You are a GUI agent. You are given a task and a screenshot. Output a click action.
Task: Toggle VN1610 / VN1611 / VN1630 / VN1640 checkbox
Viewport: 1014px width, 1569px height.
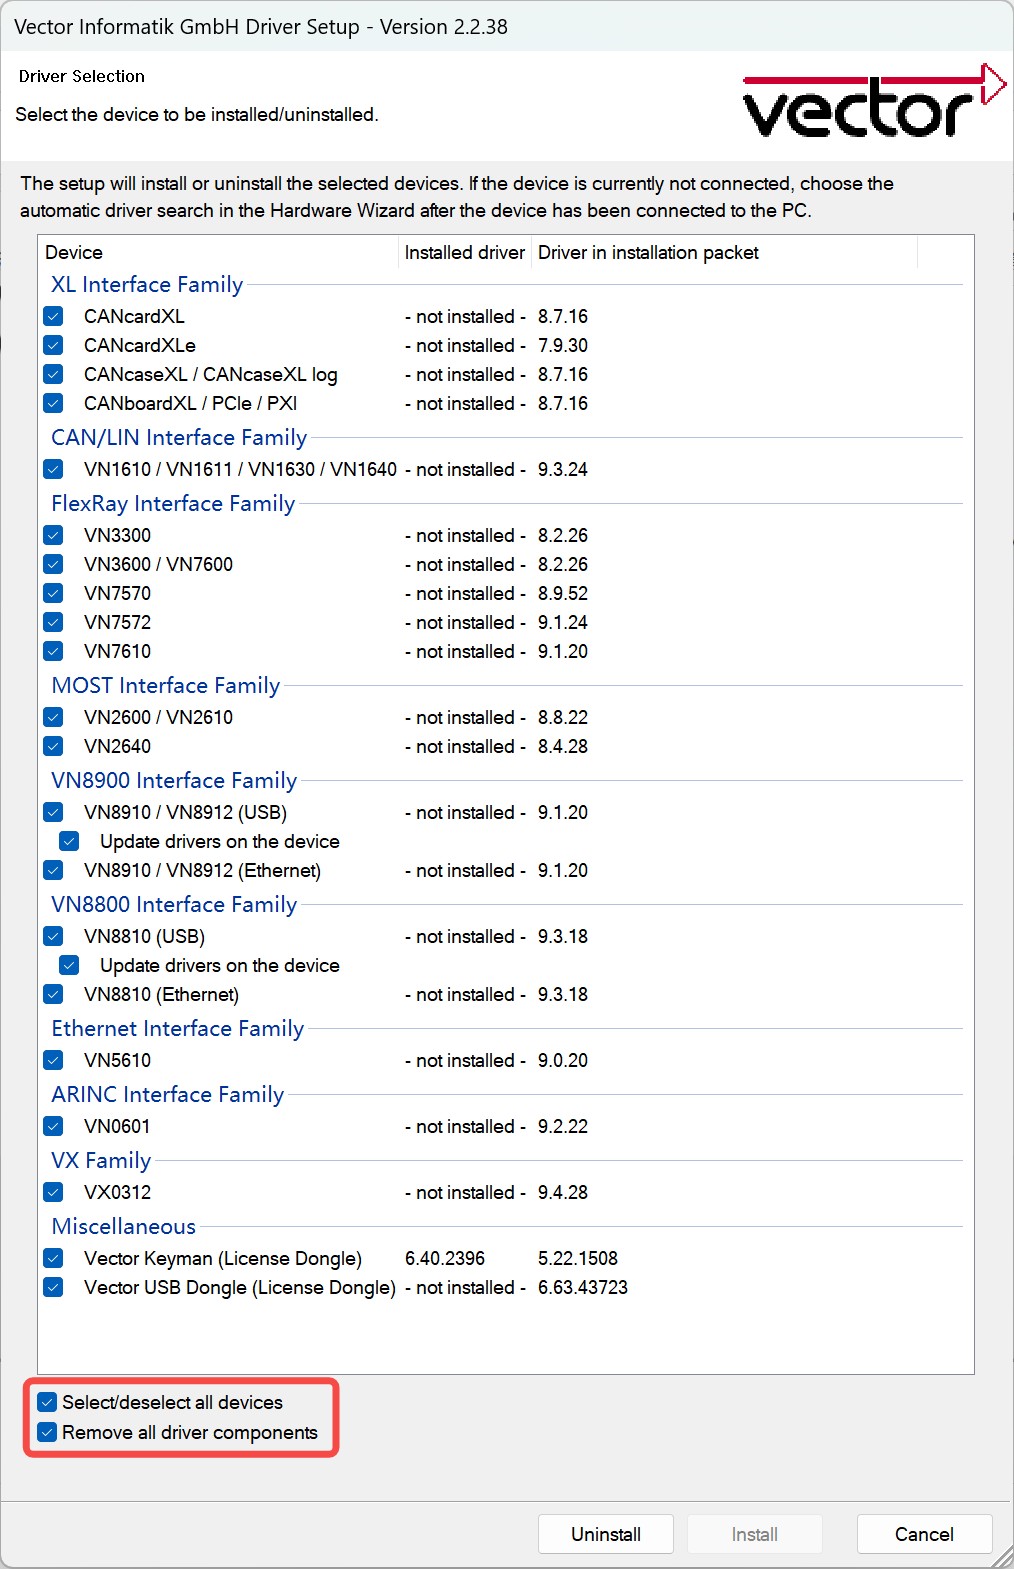tap(54, 469)
